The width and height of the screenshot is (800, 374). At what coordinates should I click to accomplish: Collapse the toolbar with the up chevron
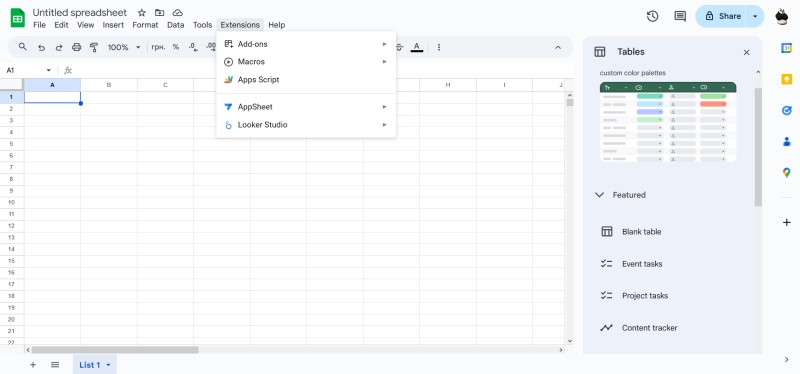point(558,47)
